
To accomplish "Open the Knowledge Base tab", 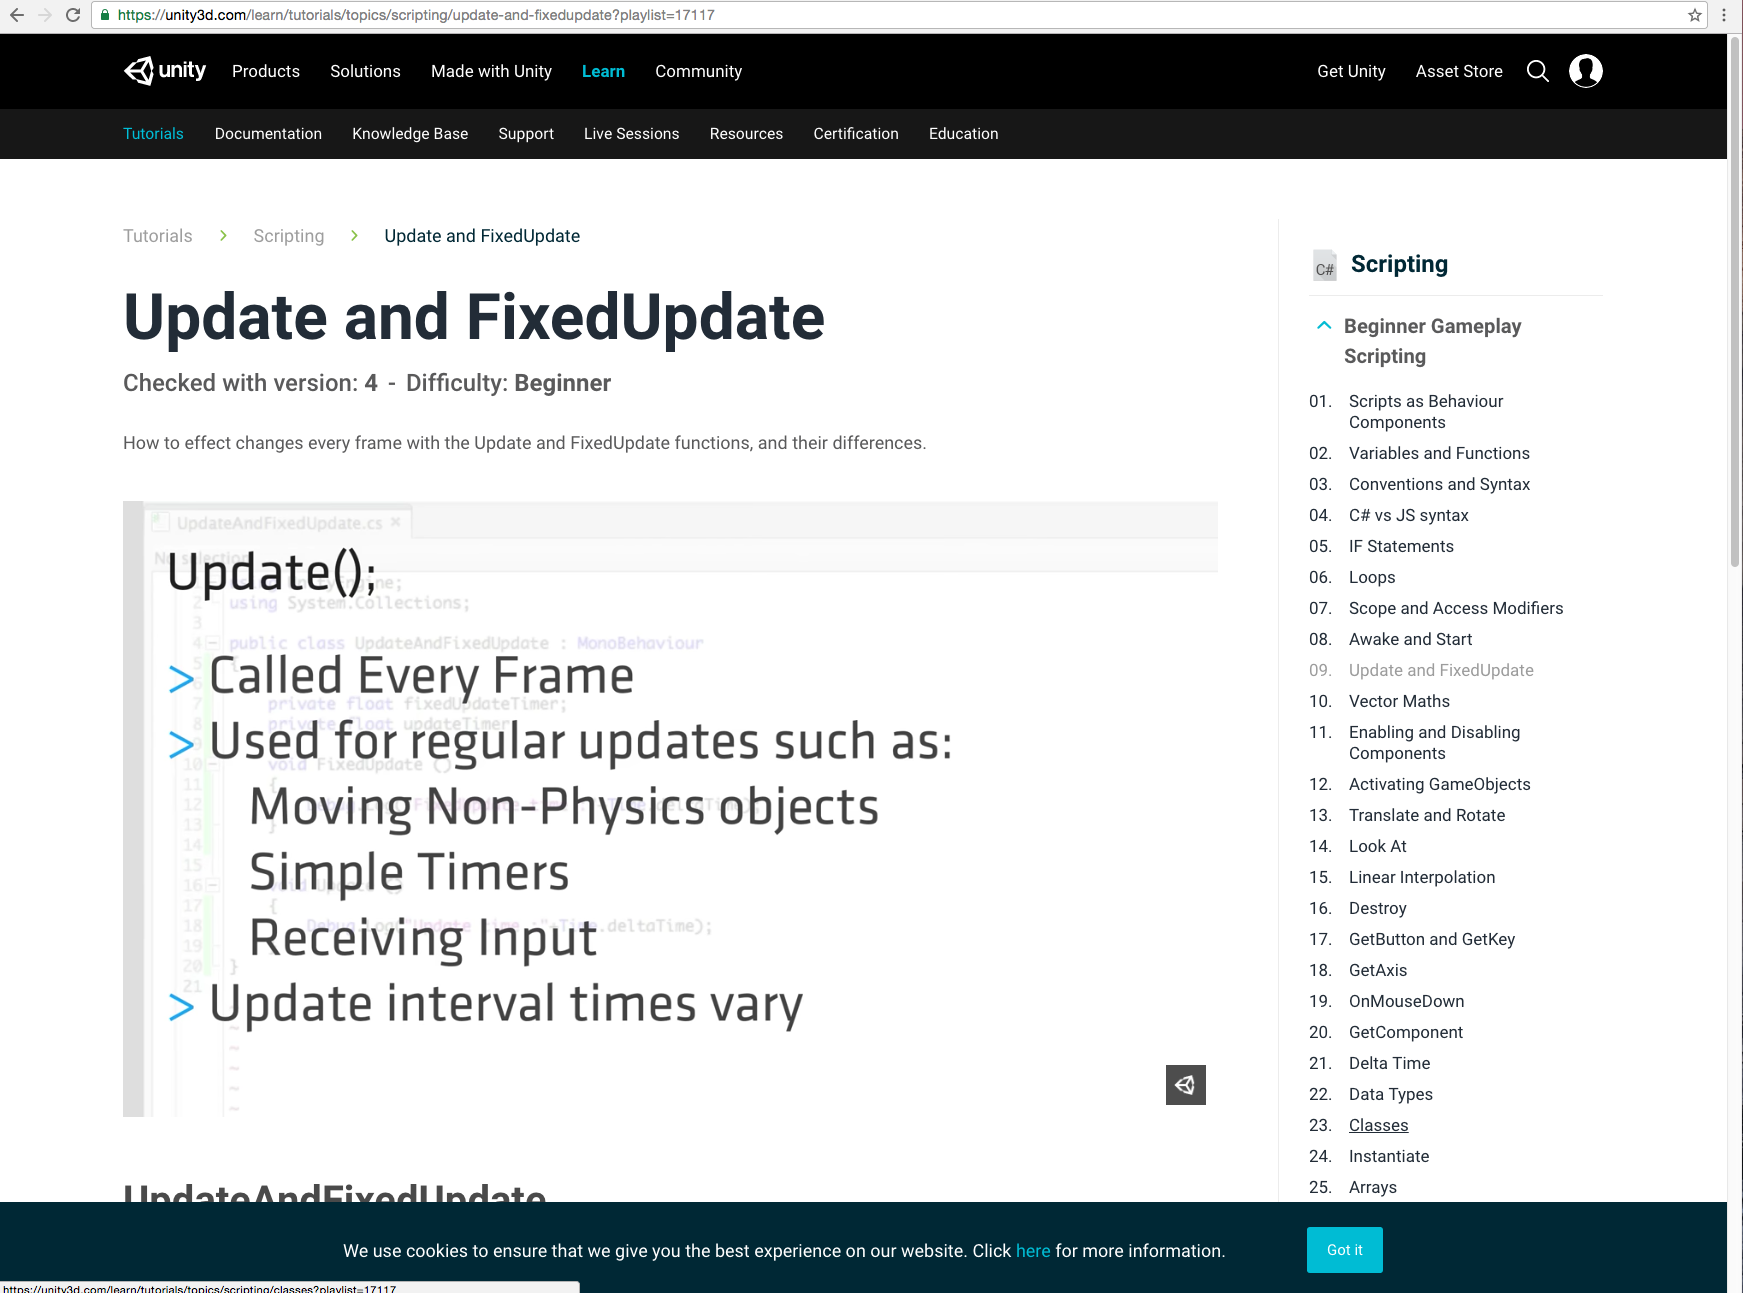I will (x=410, y=134).
